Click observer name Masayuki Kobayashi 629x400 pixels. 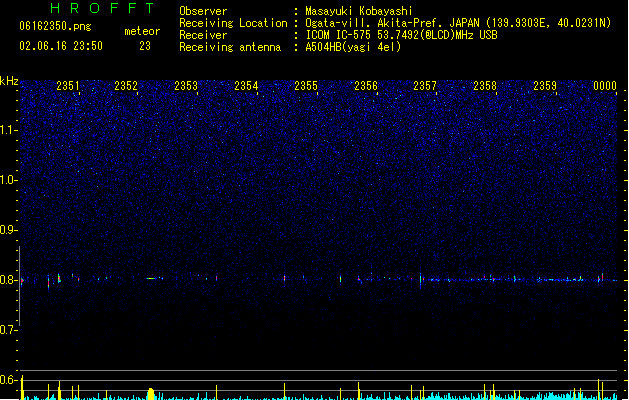coord(359,11)
